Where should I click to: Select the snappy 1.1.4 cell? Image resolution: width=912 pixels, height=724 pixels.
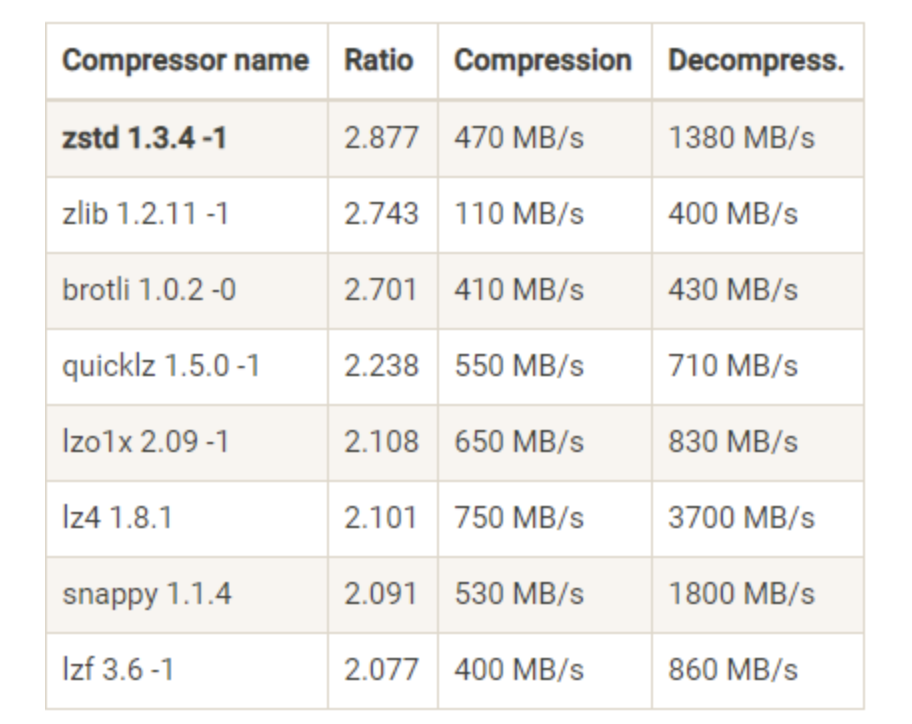point(186,595)
